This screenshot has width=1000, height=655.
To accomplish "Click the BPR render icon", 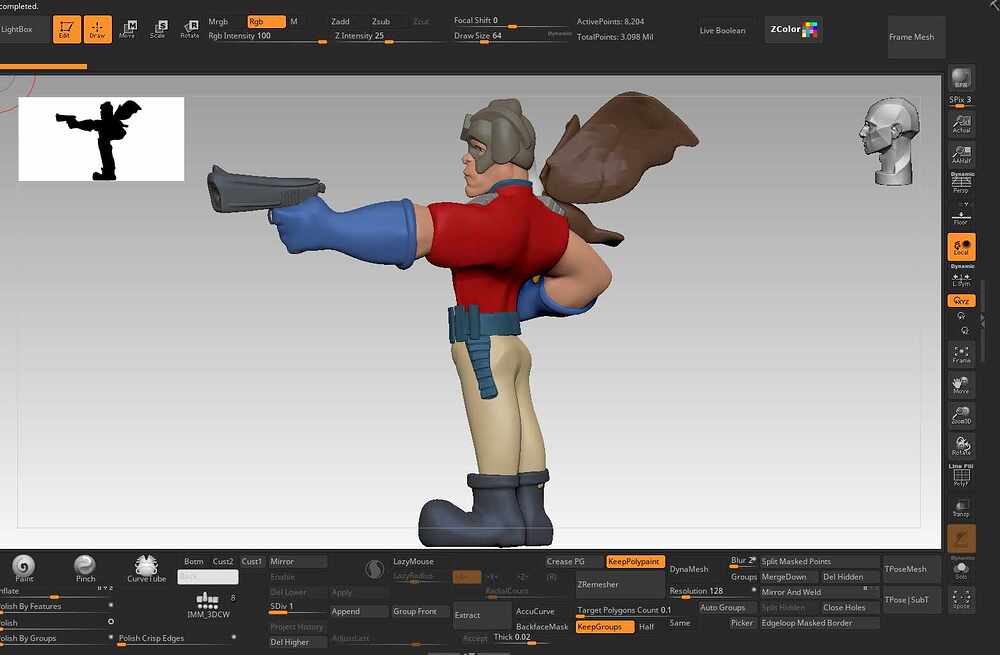I will (x=961, y=78).
